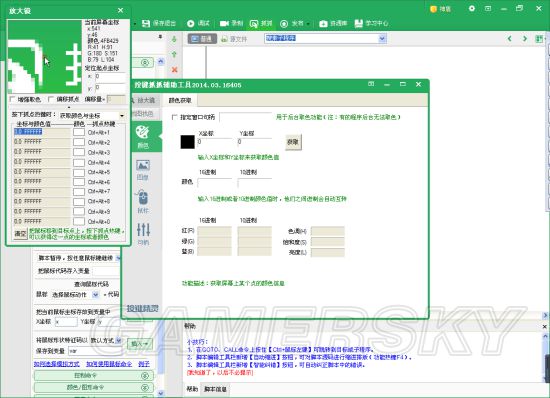This screenshot has width=550, height=398.
Task: Switch to the 普通 view tab
Action: click(202, 39)
